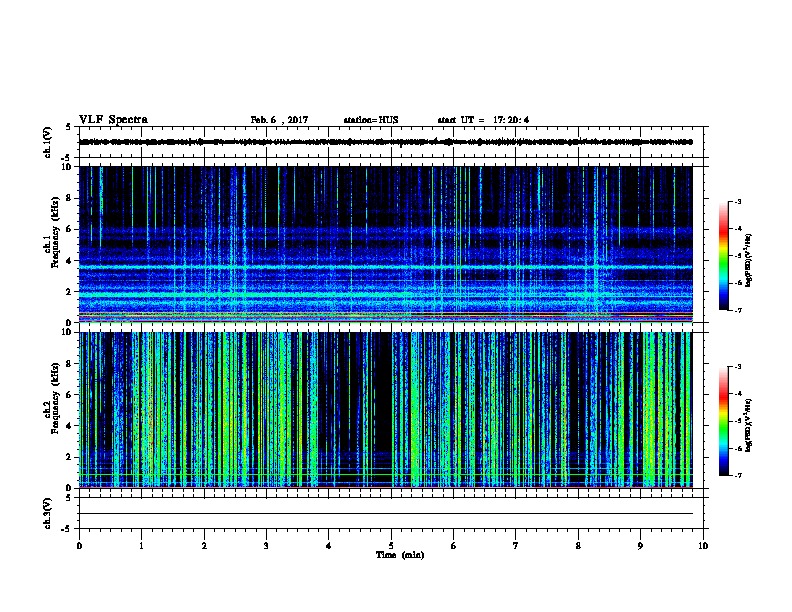Click the "ch.1(V)" waveform axis label

[48, 142]
